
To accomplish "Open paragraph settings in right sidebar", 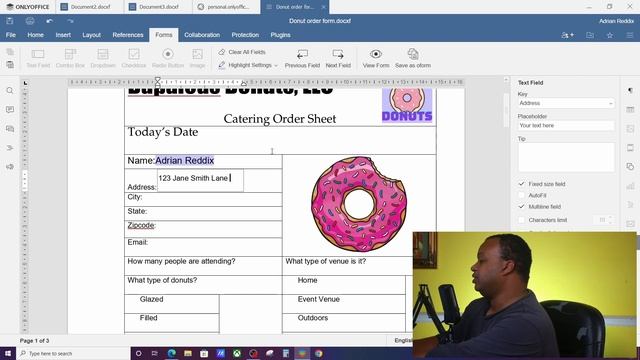I will (x=630, y=91).
